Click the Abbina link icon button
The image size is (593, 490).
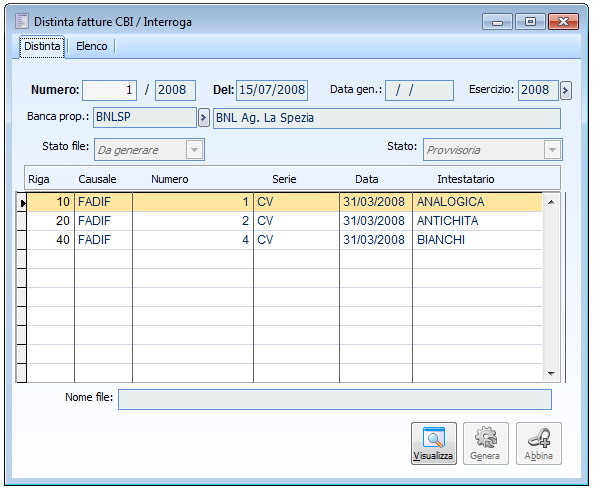pos(539,443)
